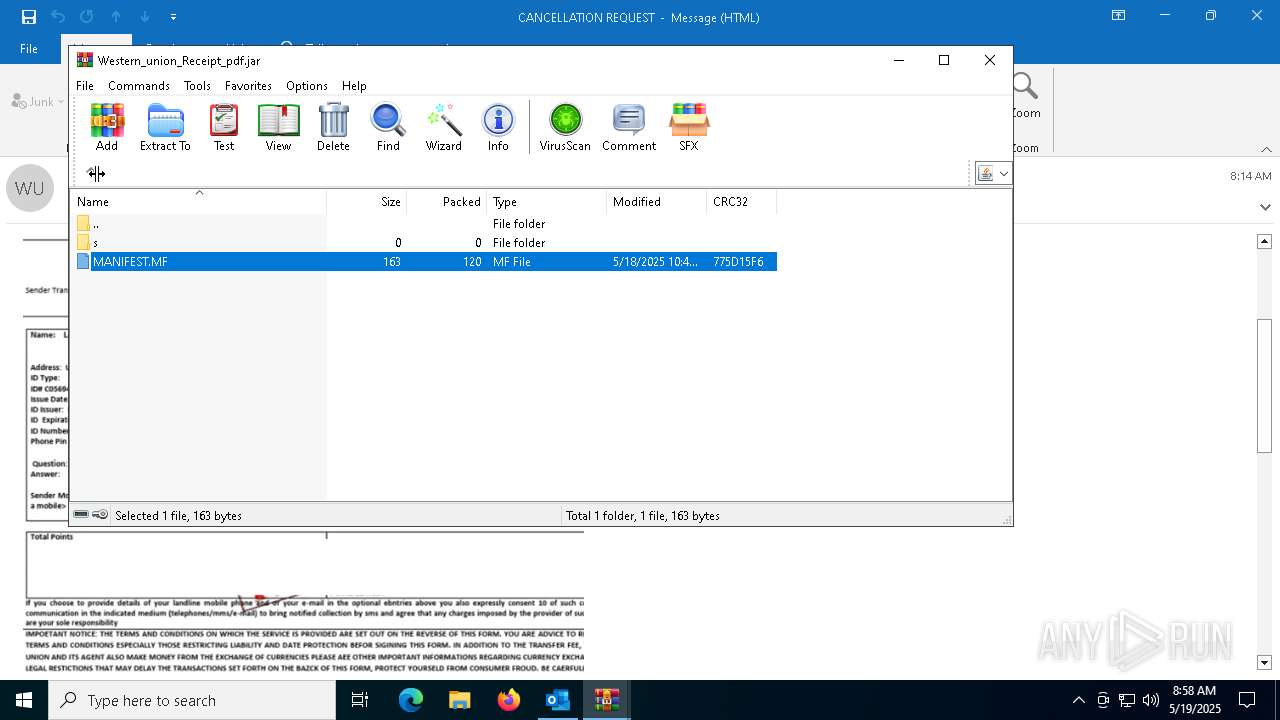This screenshot has width=1280, height=720.
Task: Run VirusScan on the archive
Action: pos(565,127)
